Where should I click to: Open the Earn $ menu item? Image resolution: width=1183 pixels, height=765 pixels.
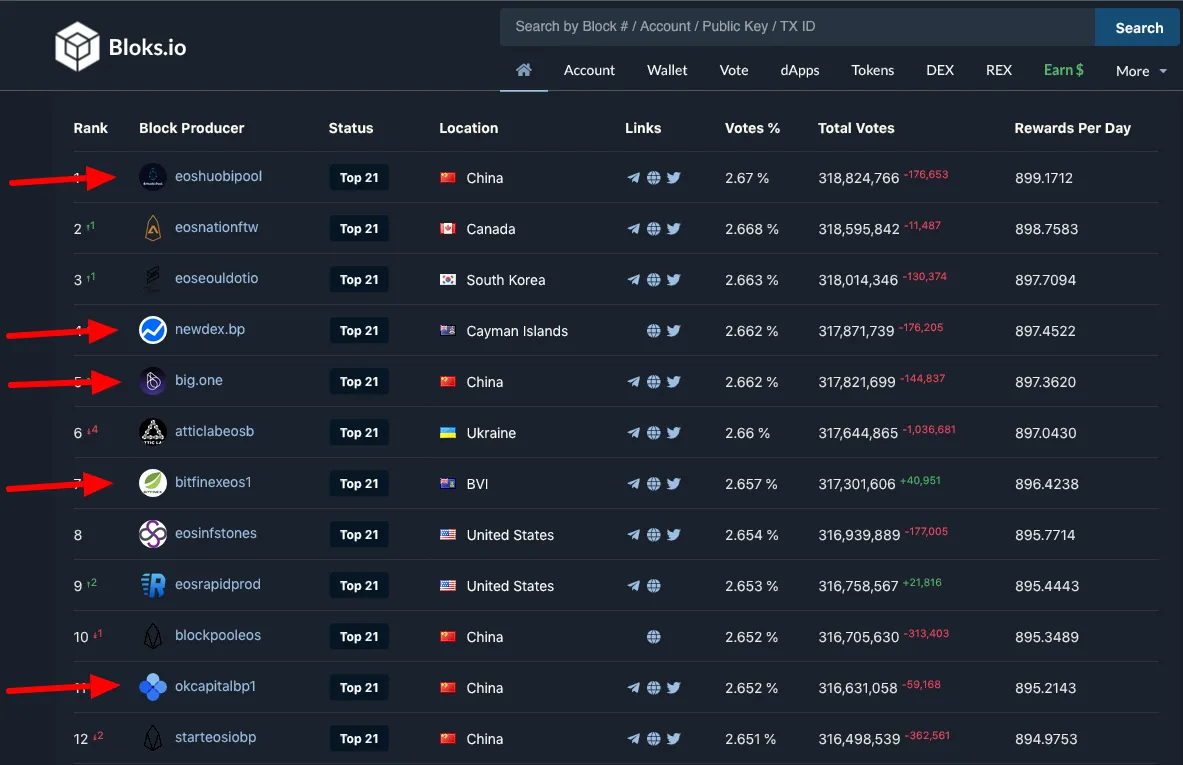click(x=1064, y=70)
